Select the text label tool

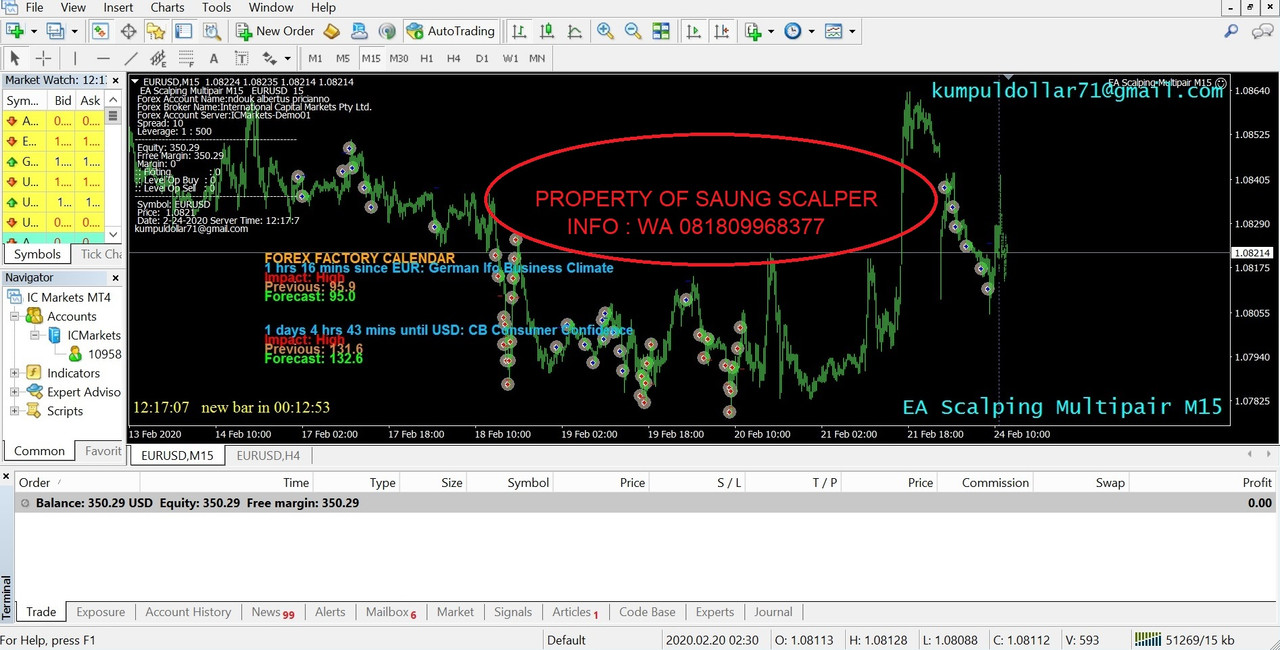click(x=242, y=58)
